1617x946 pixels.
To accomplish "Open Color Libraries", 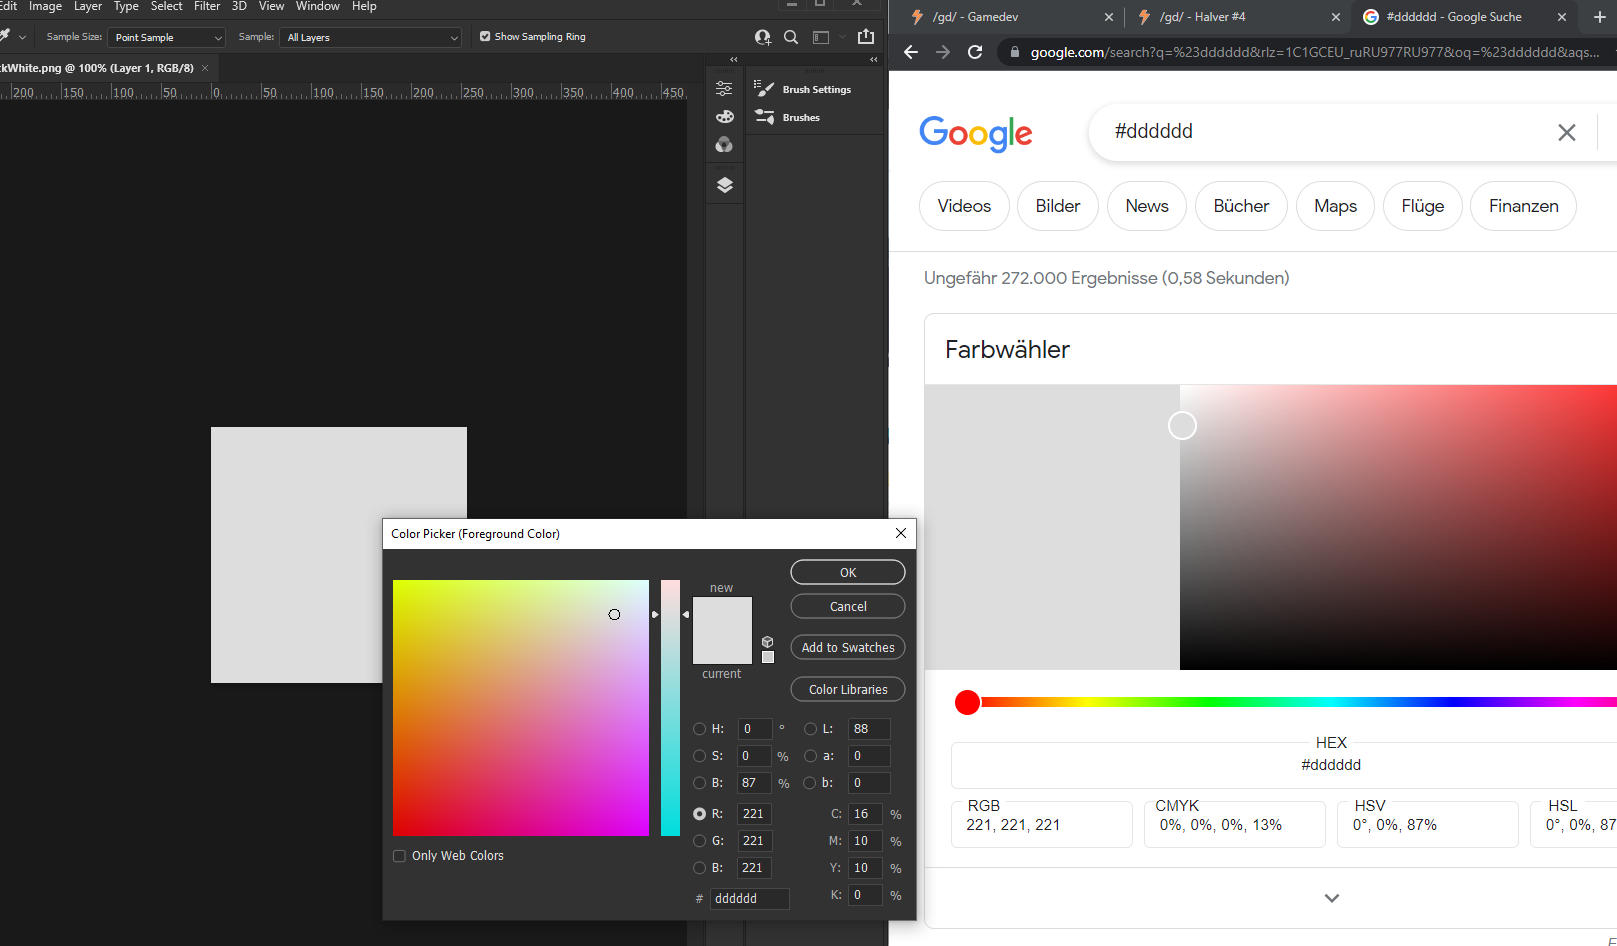I will (x=848, y=689).
